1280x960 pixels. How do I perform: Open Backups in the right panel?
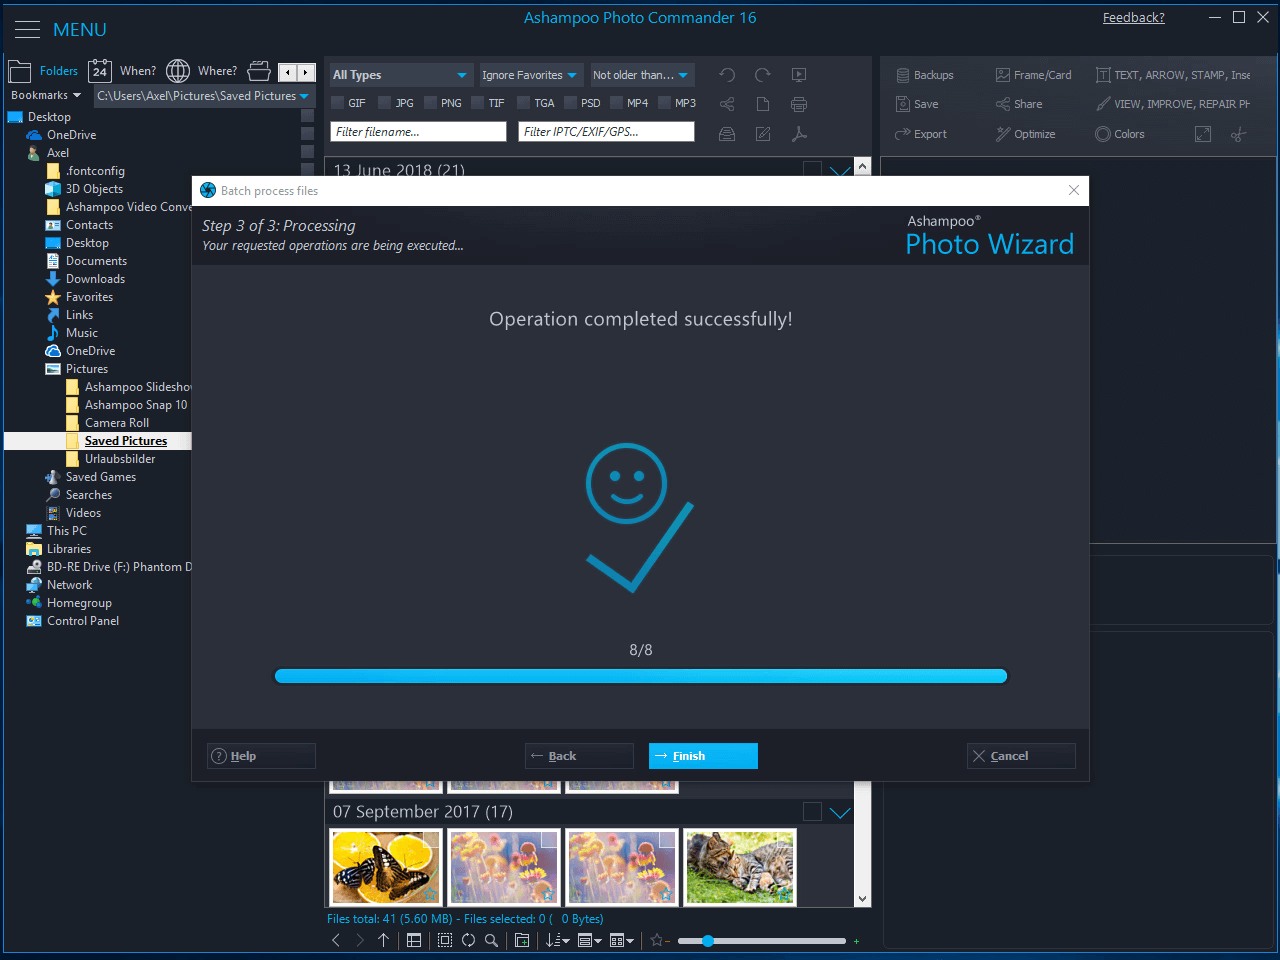[925, 75]
